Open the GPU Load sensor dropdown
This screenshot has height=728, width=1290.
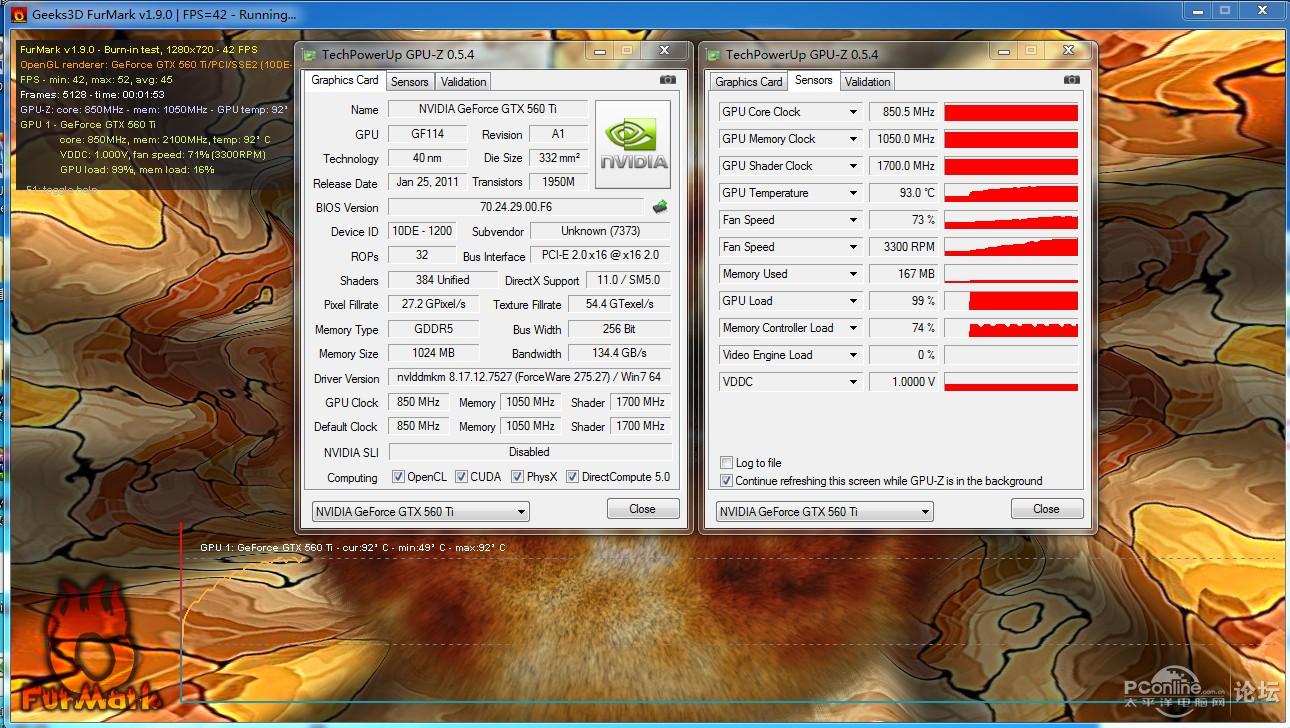(853, 301)
